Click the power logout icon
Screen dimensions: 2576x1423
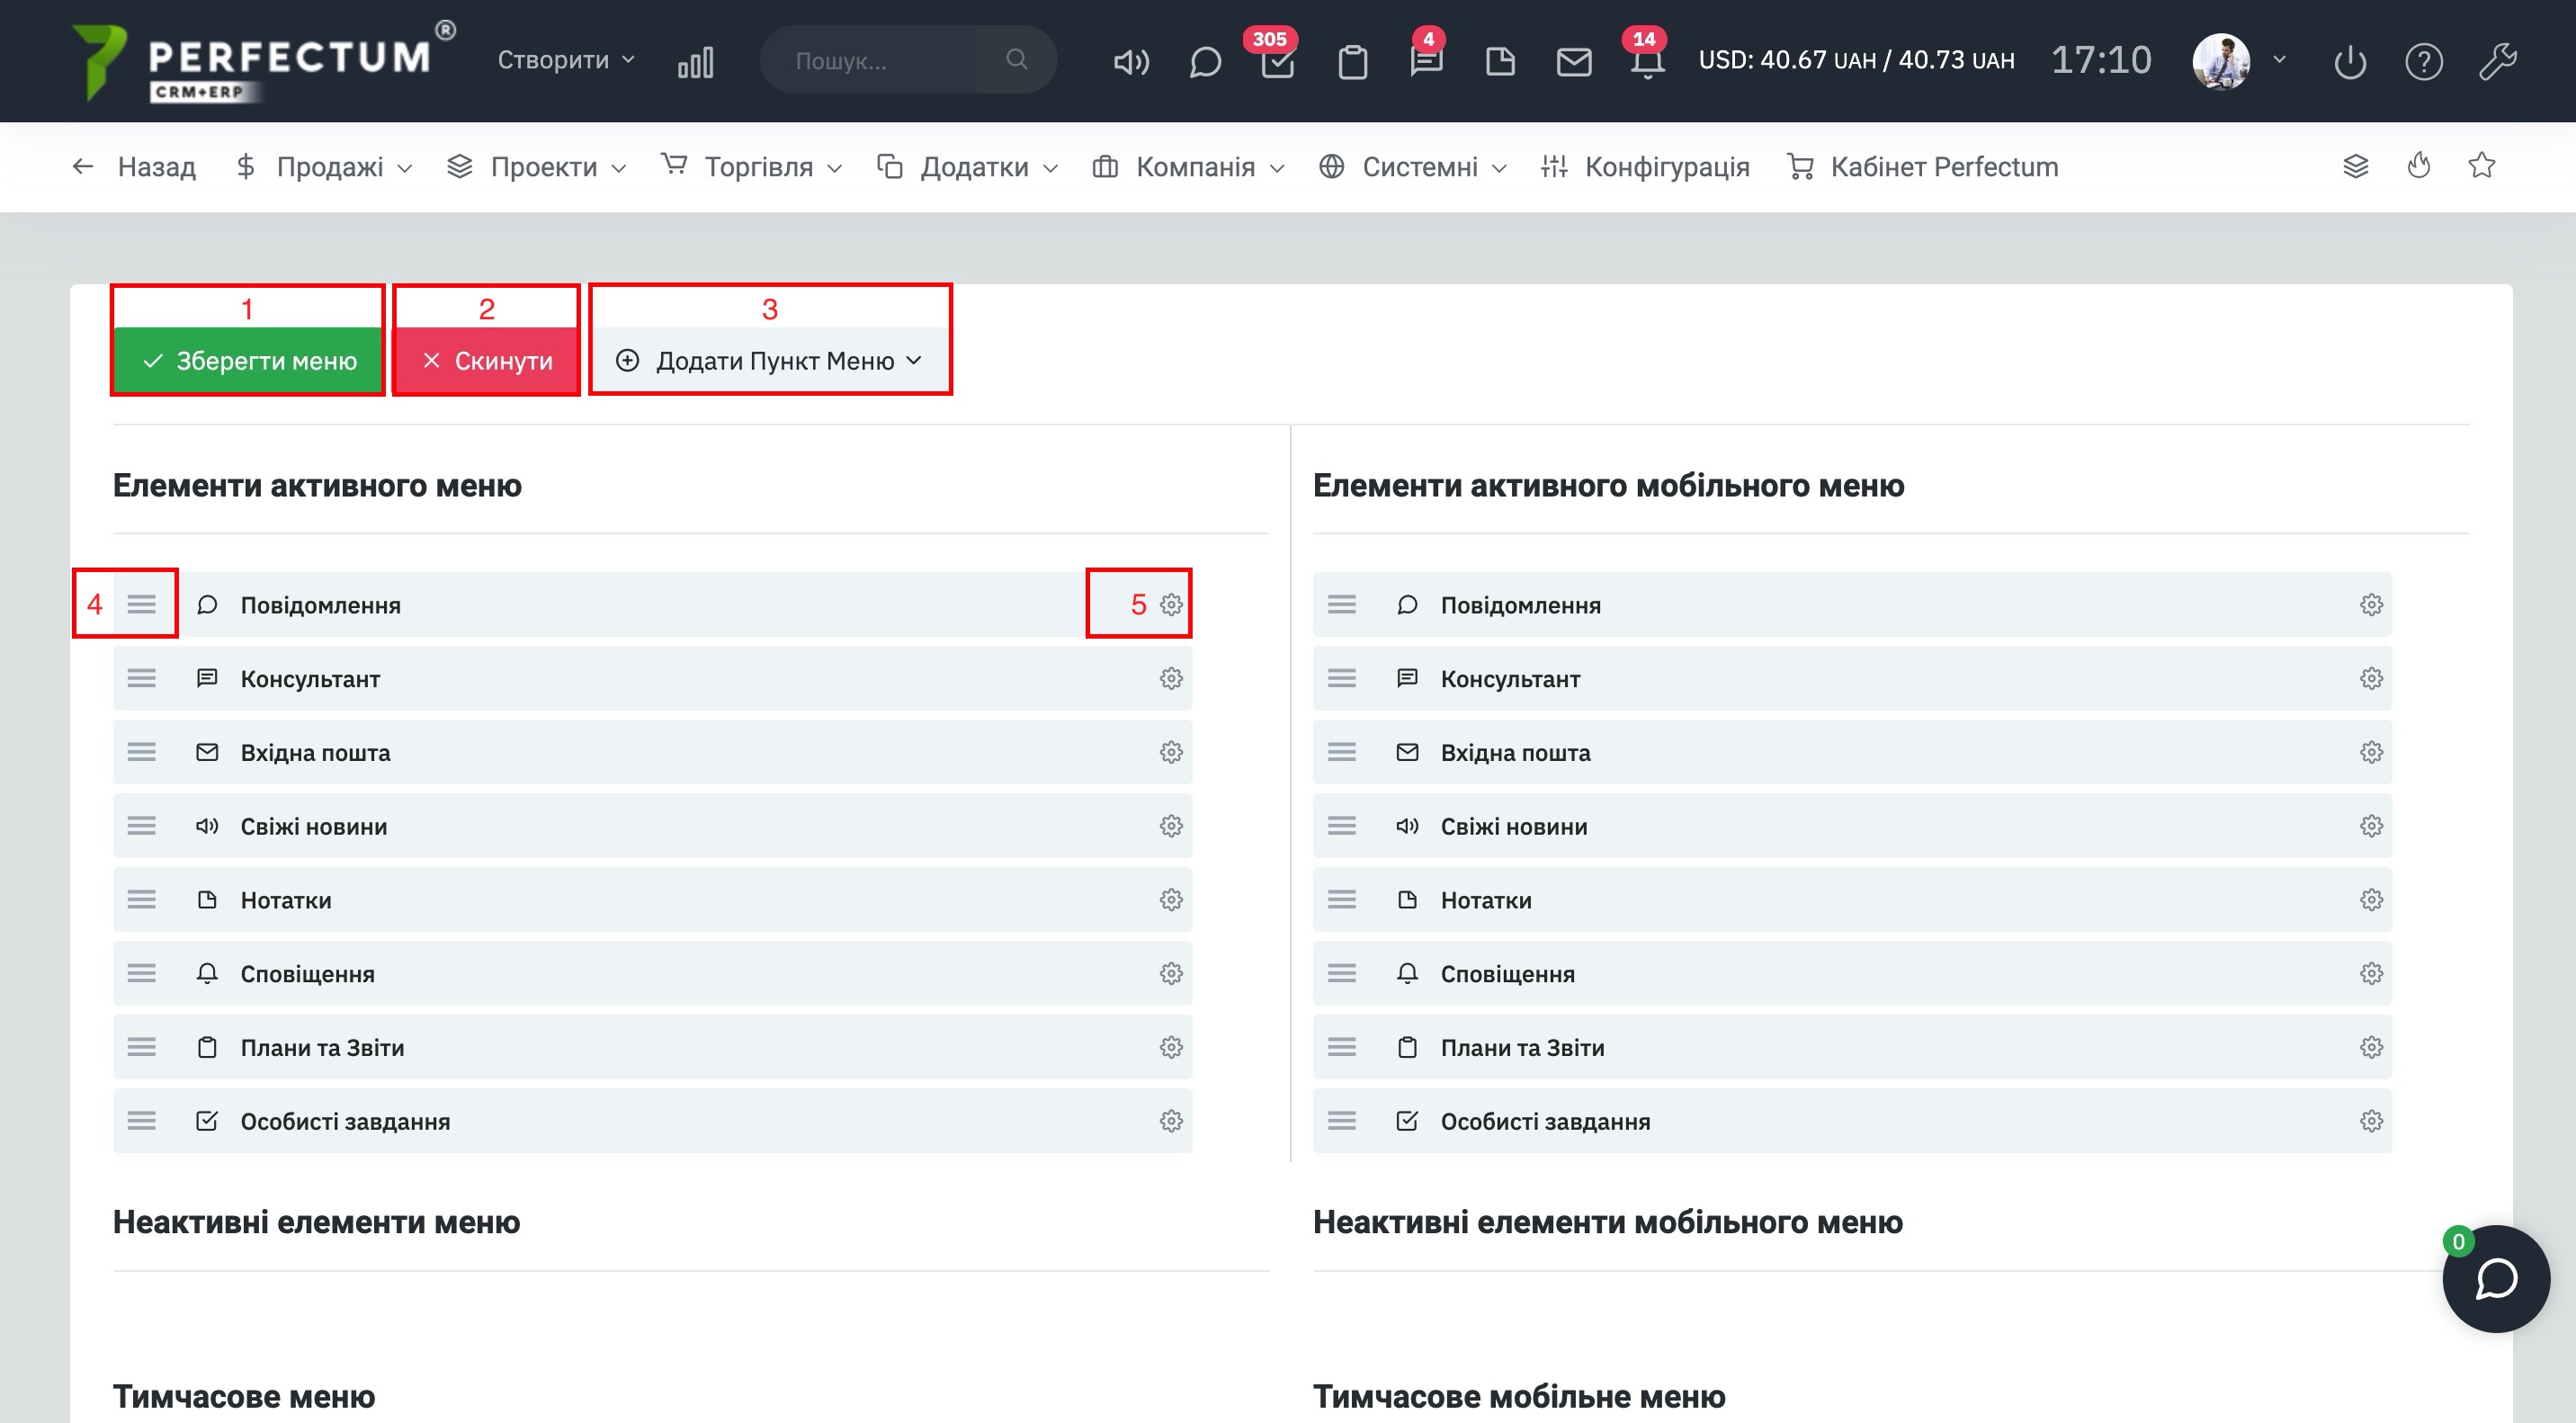pos(2349,62)
